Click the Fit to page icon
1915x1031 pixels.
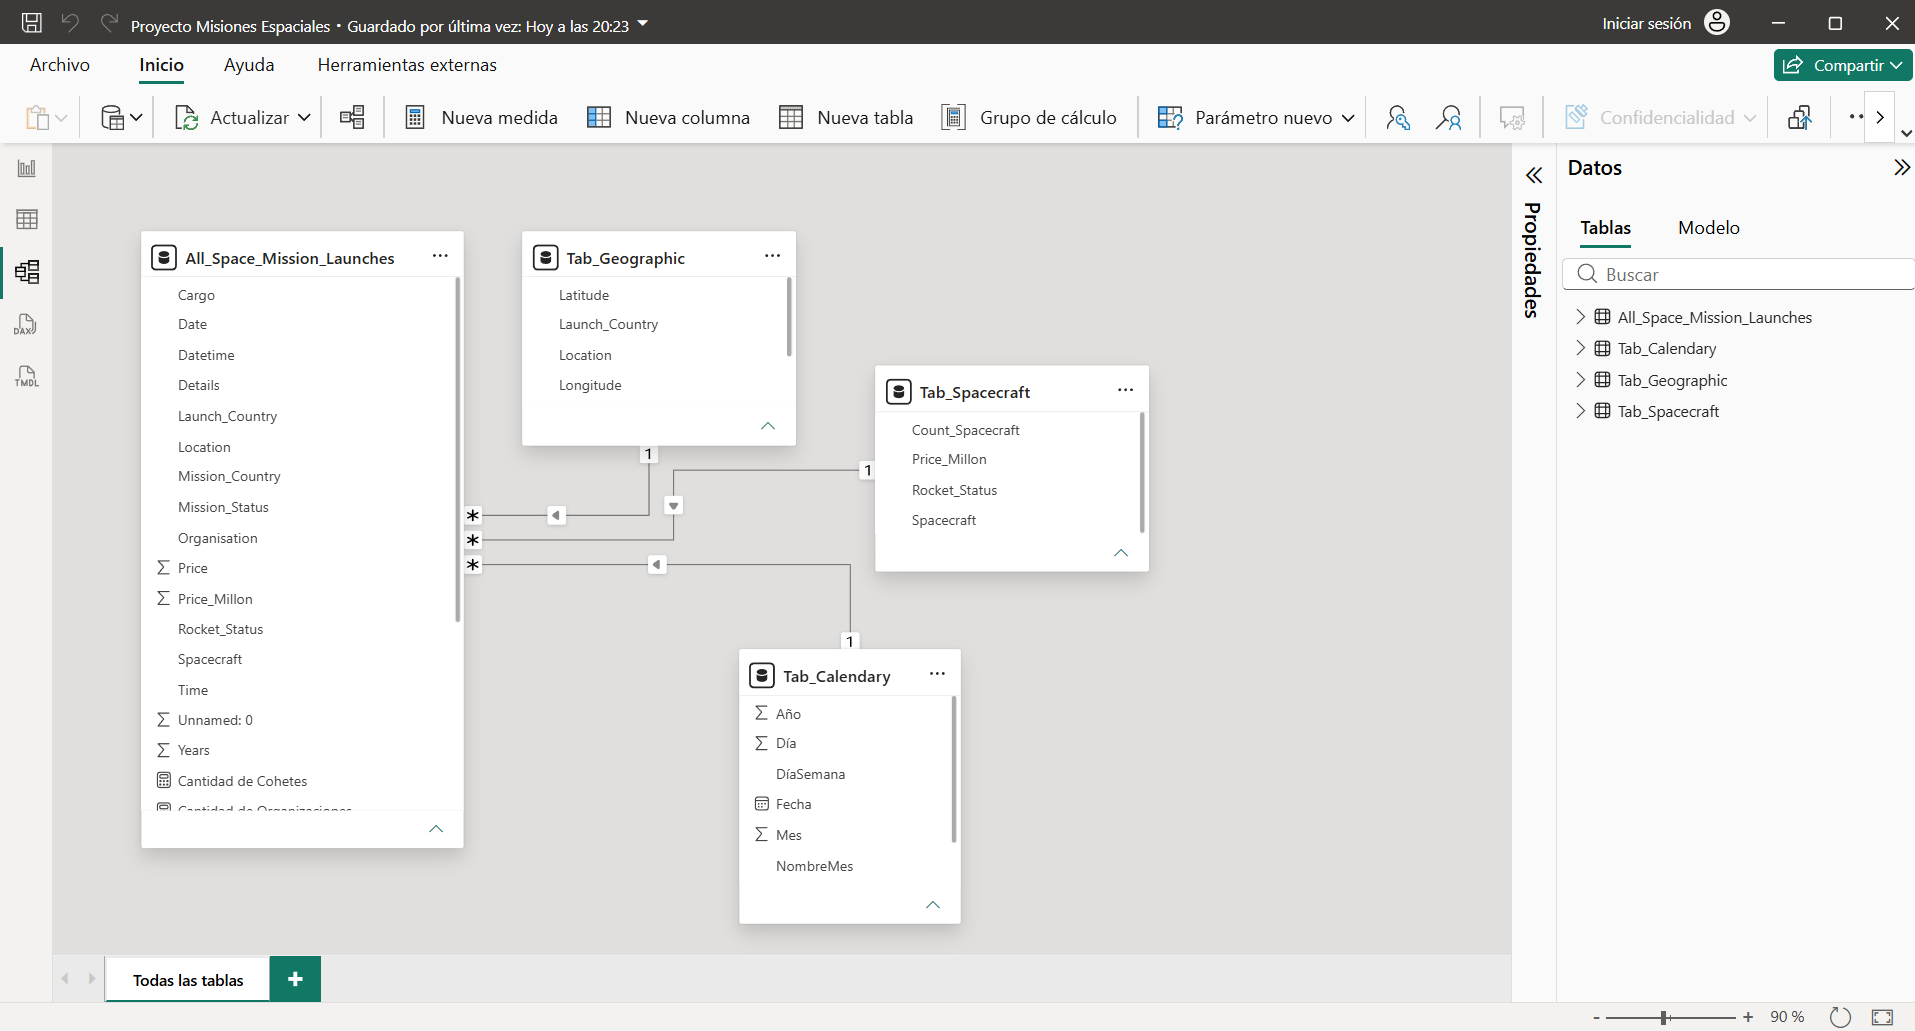click(x=1882, y=1017)
